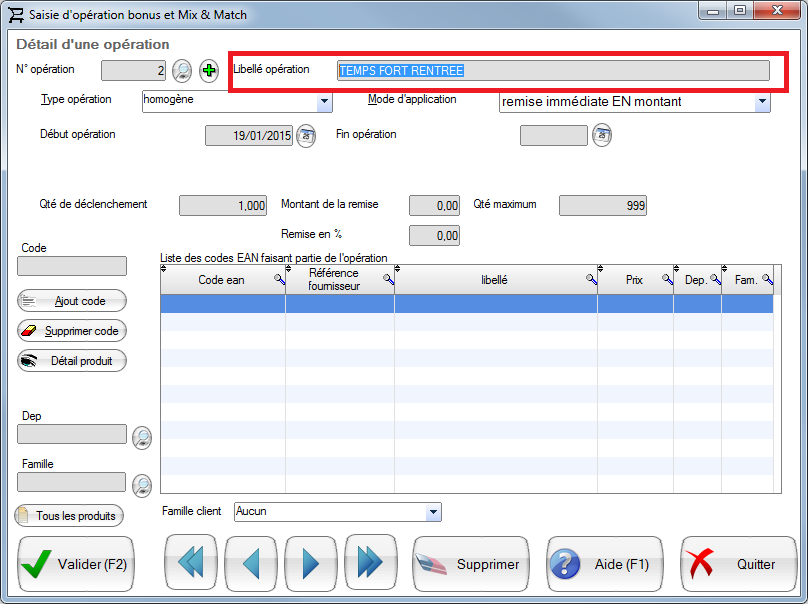Open the Mode d'application dropdown
The height and width of the screenshot is (604, 808).
pos(763,101)
